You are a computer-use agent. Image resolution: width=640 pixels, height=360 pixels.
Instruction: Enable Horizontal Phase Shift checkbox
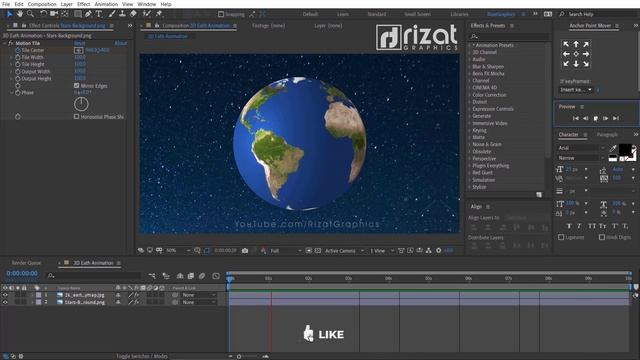[x=76, y=116]
